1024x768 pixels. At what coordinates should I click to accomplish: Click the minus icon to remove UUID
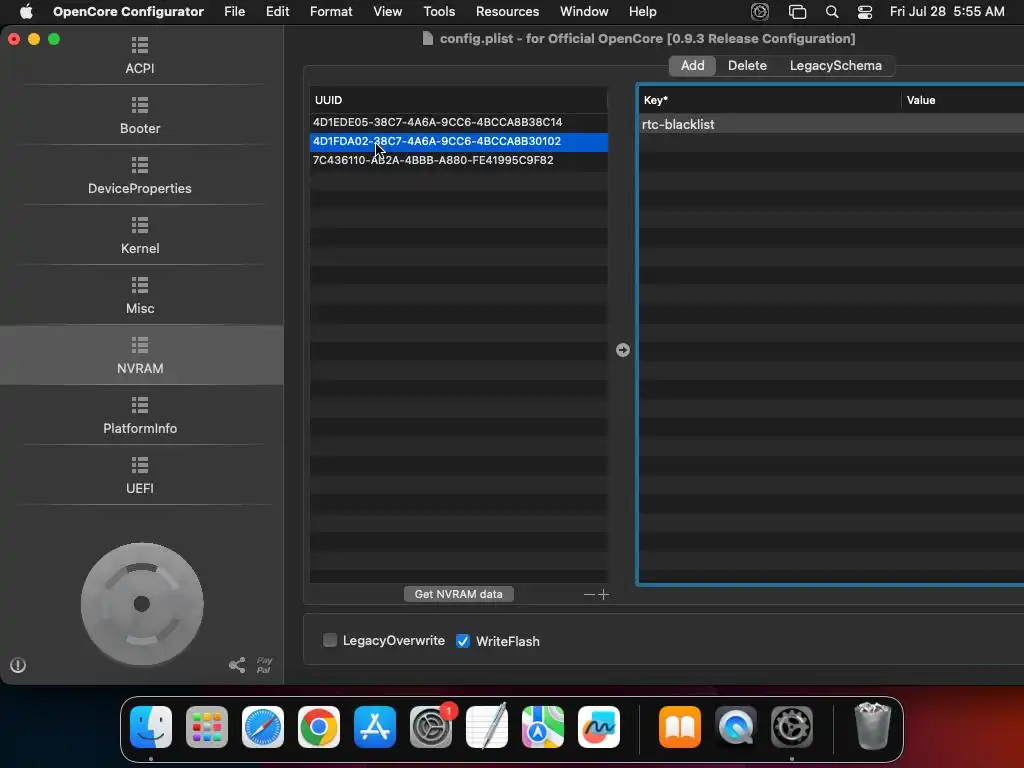(x=589, y=594)
